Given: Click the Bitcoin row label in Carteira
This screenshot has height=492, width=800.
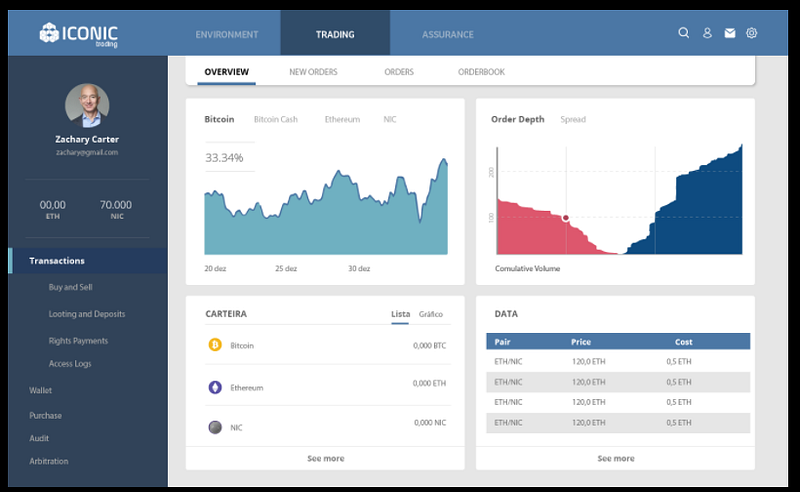Looking at the screenshot, I should point(242,346).
